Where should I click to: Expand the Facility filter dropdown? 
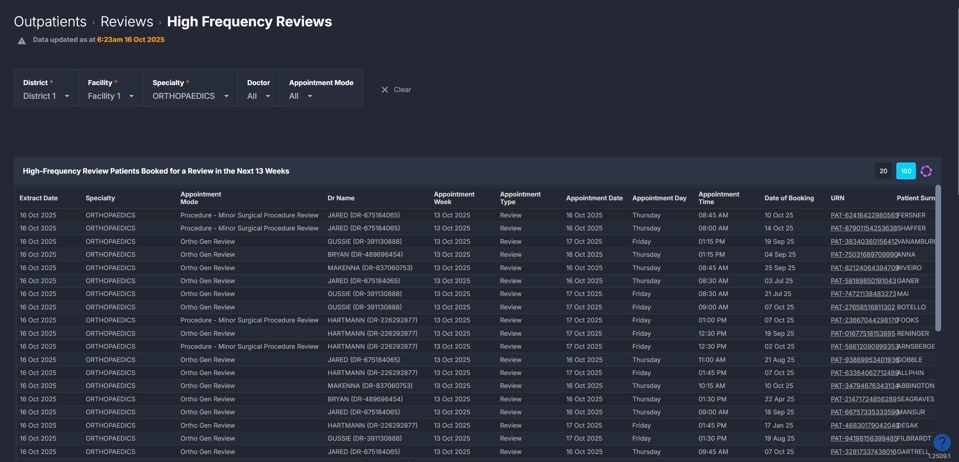110,96
